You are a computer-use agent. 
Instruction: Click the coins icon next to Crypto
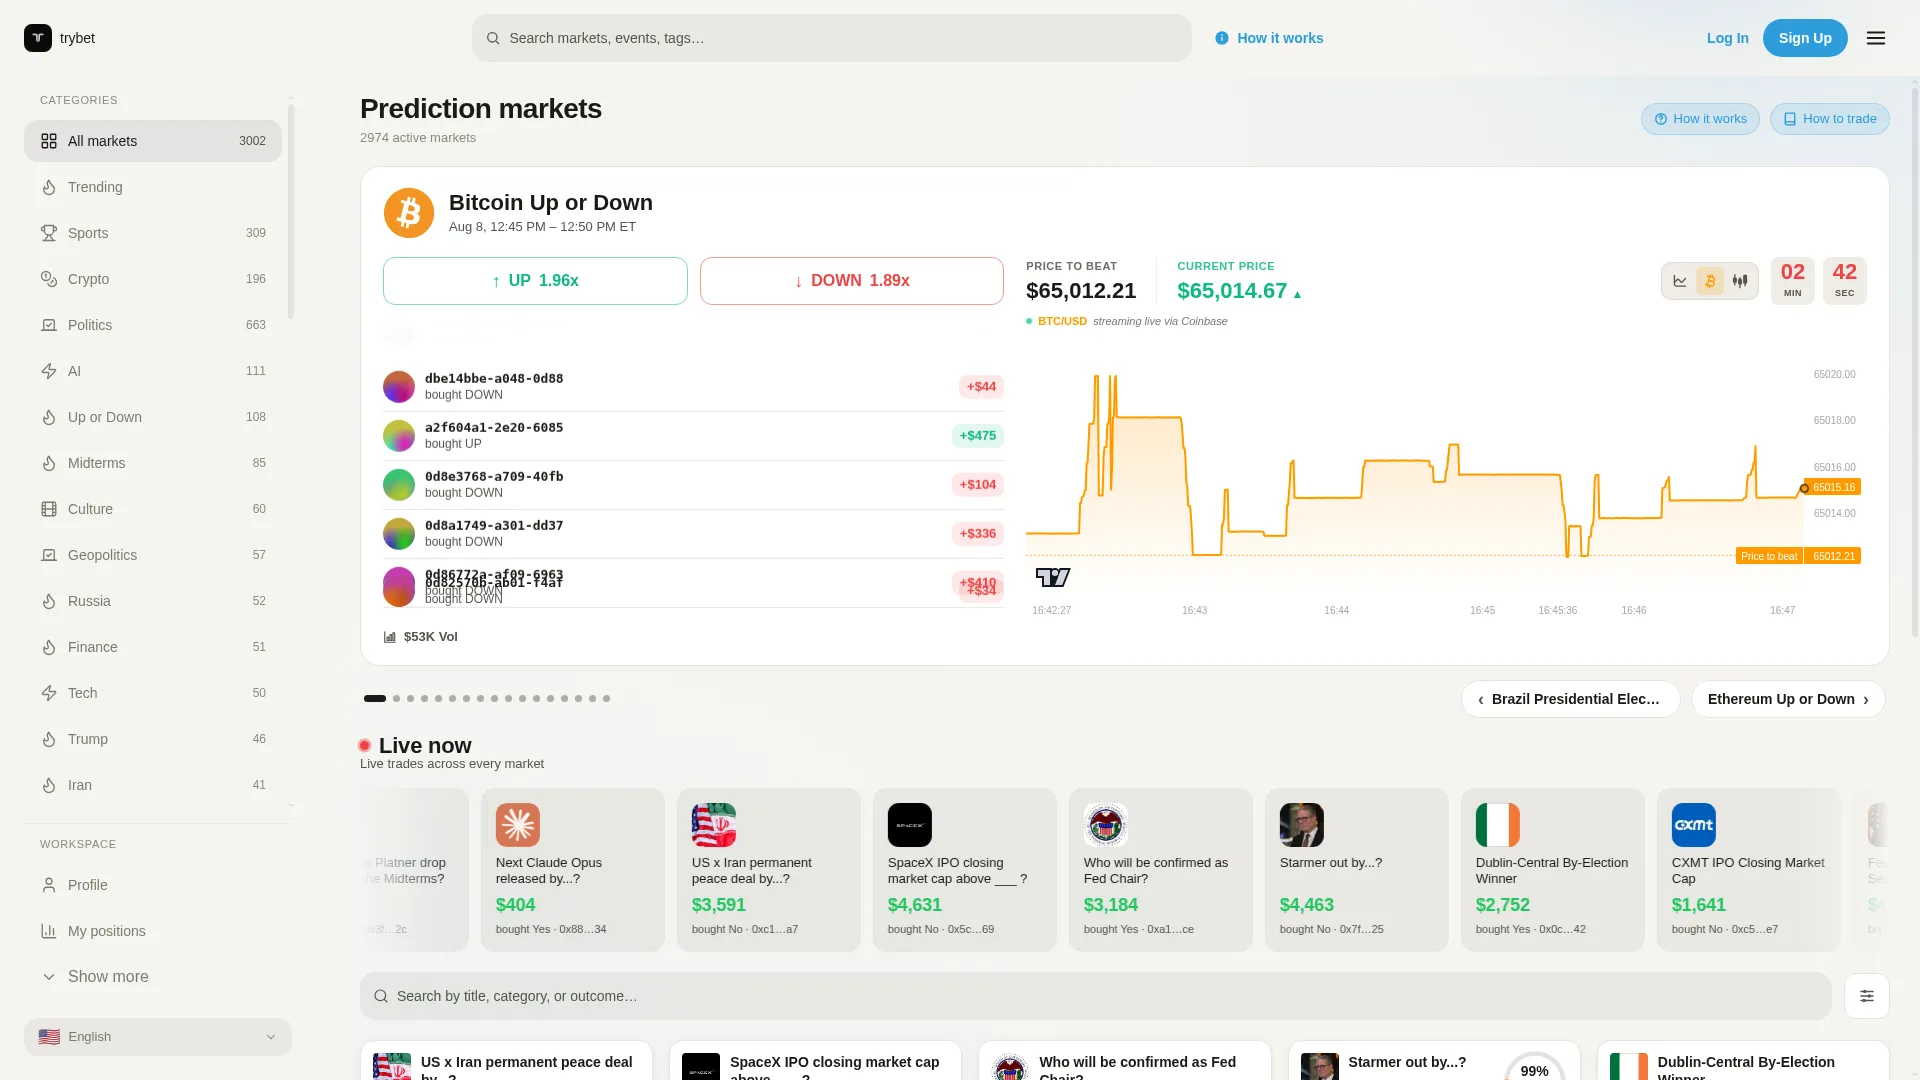[49, 279]
